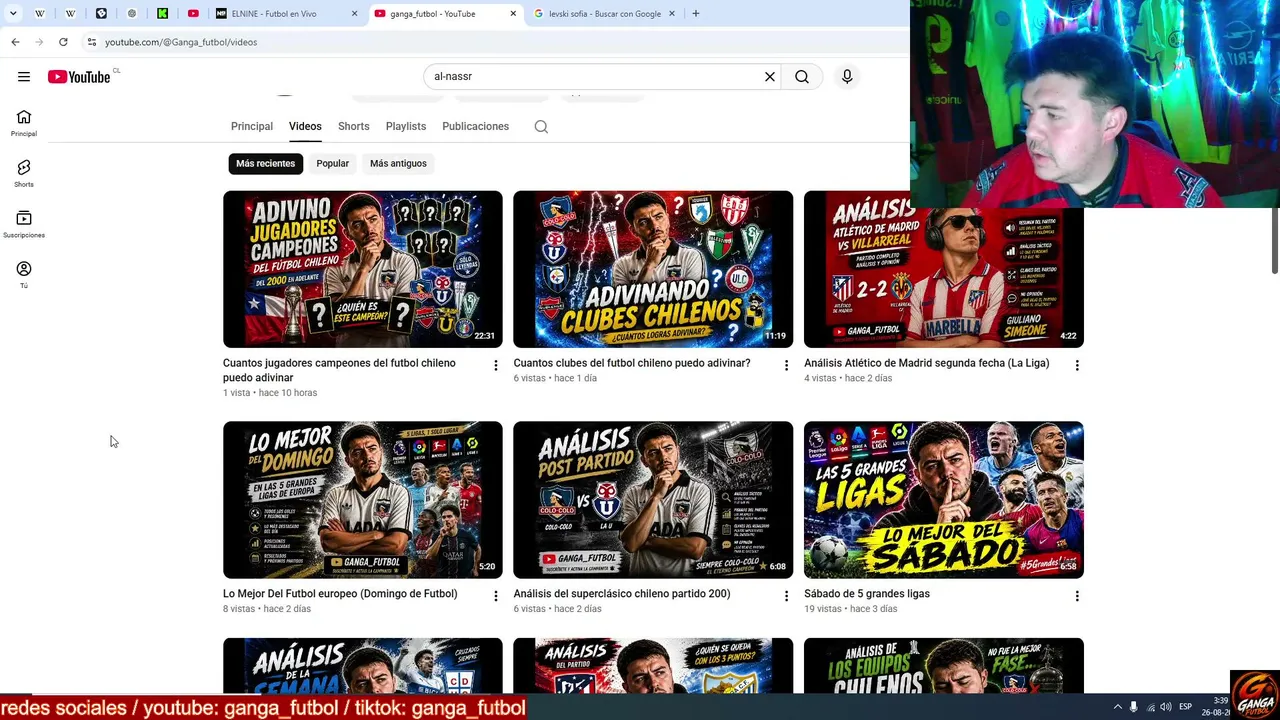Open the browser tab search dropdown
This screenshot has height=720, width=1280.
(x=13, y=14)
